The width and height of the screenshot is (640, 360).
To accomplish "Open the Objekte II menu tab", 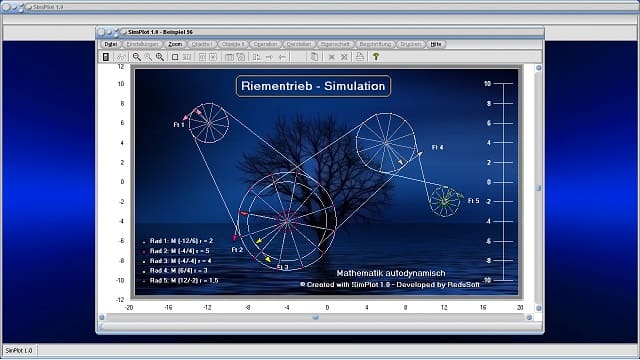I will [233, 44].
